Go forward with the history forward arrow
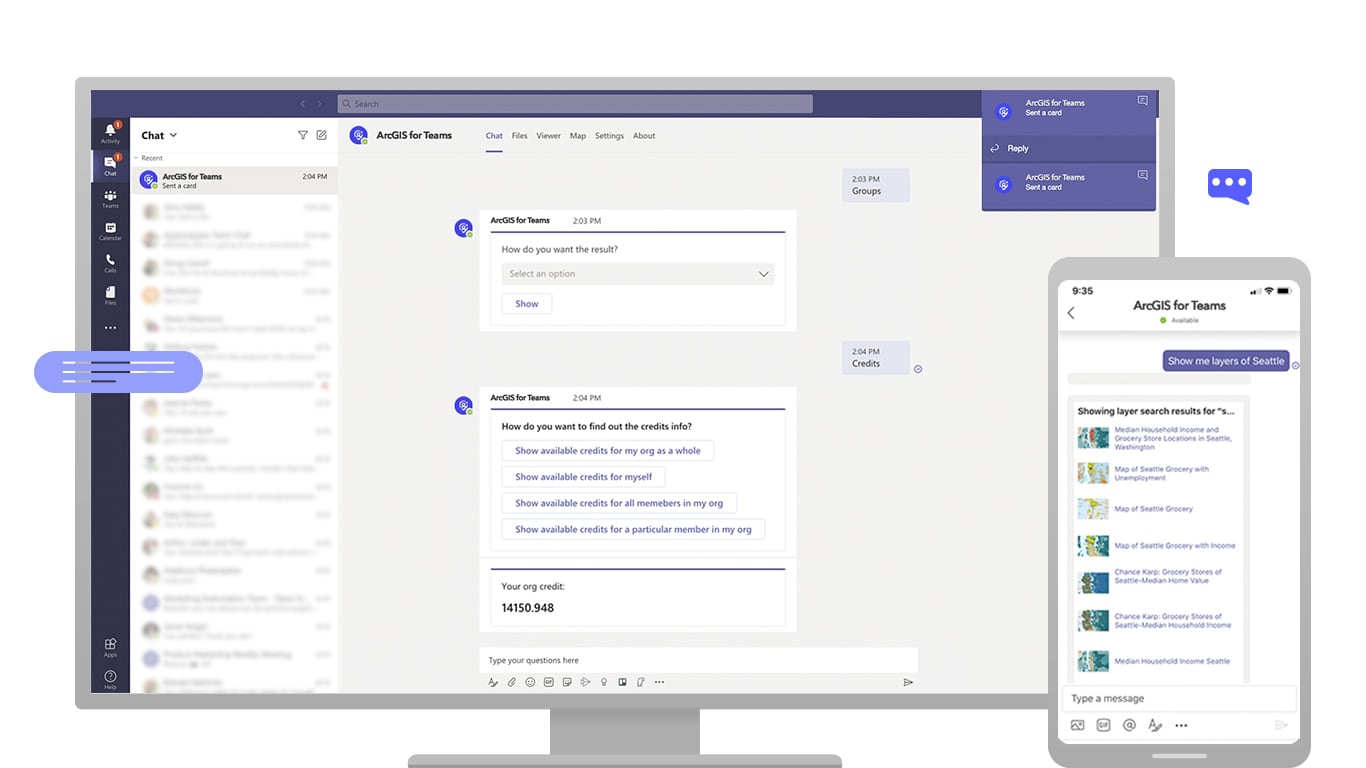 [320, 104]
